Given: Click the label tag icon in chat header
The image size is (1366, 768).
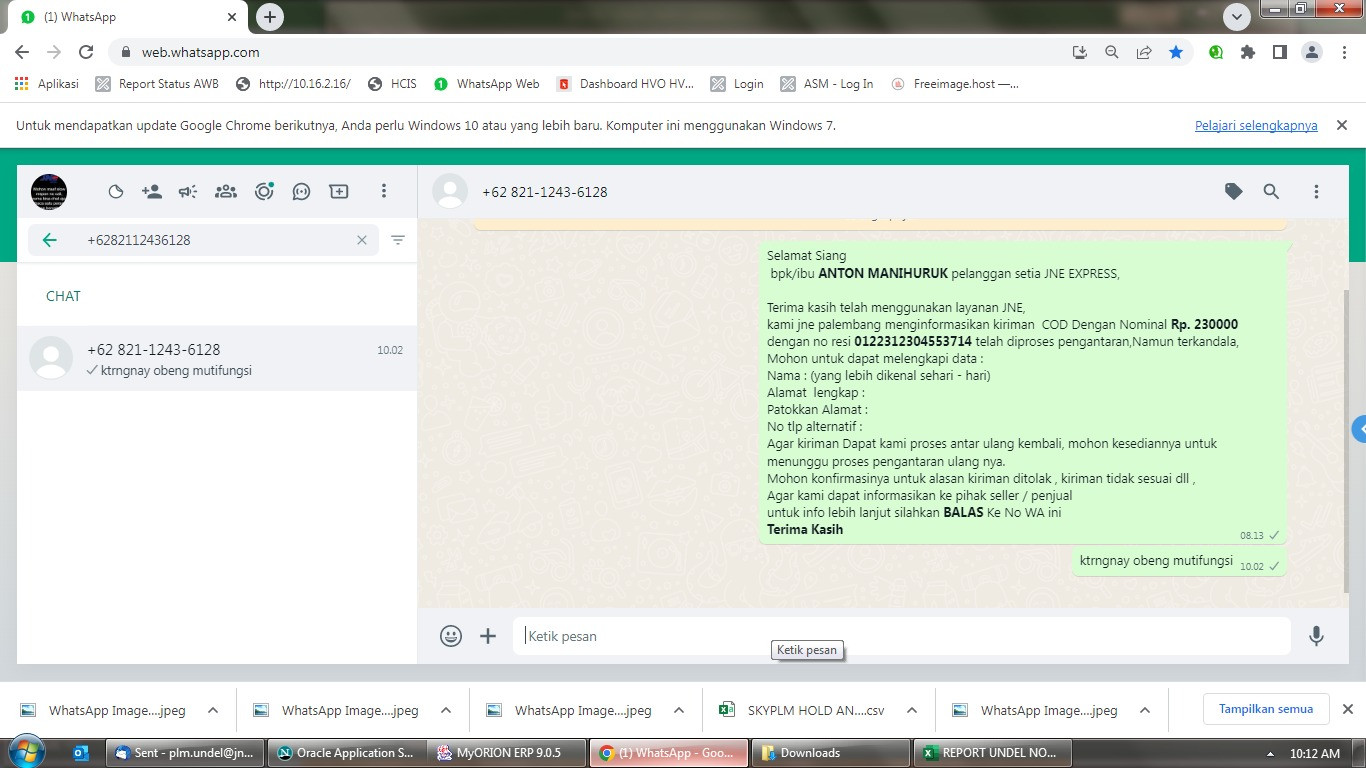Looking at the screenshot, I should [1234, 191].
